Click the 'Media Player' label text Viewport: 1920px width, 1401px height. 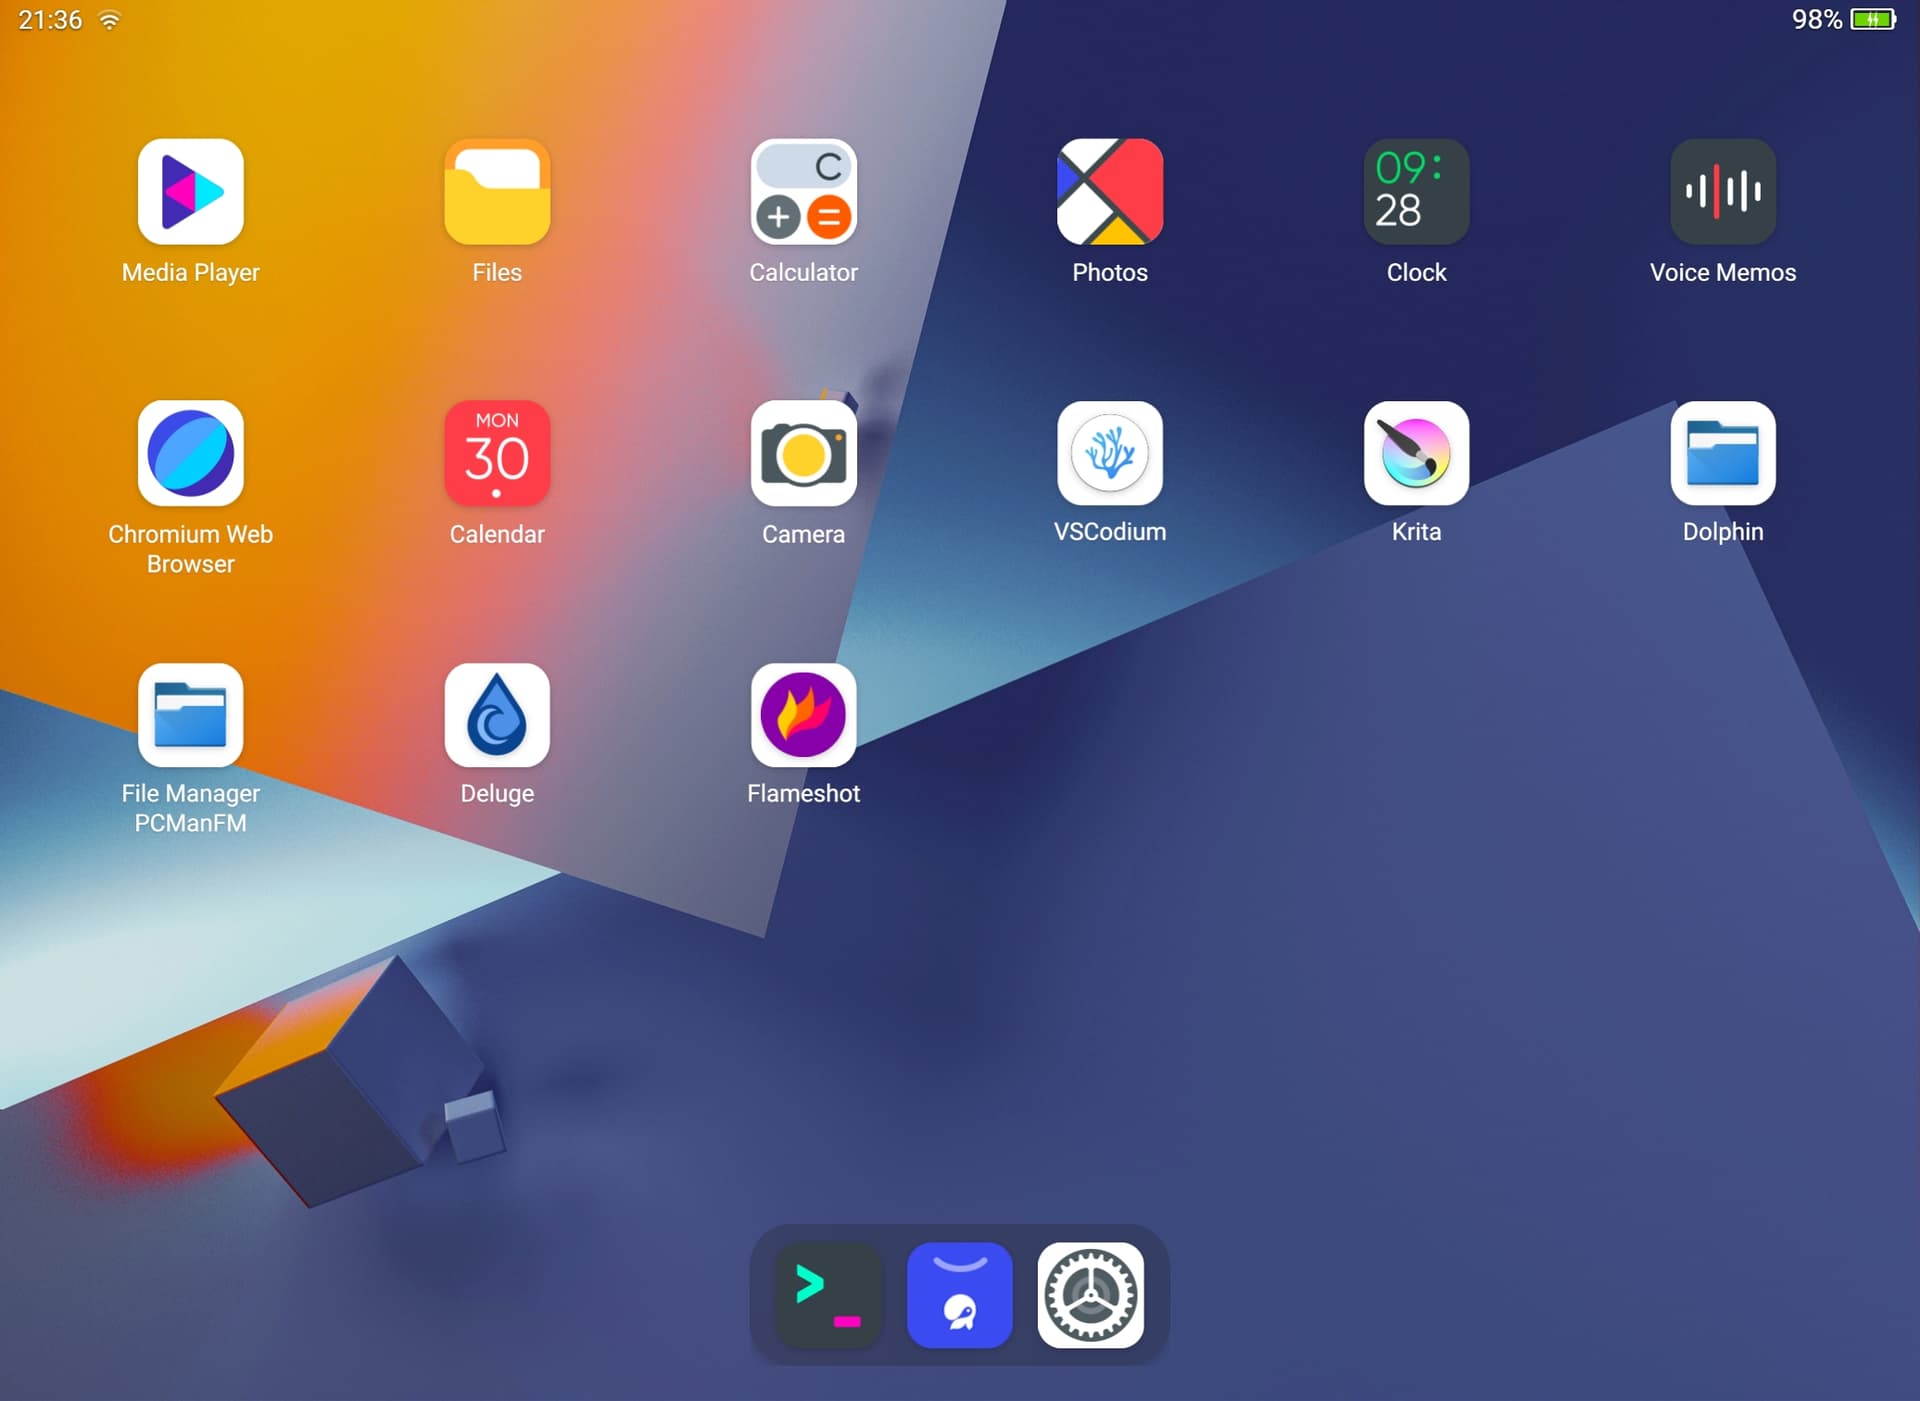pyautogui.click(x=190, y=272)
